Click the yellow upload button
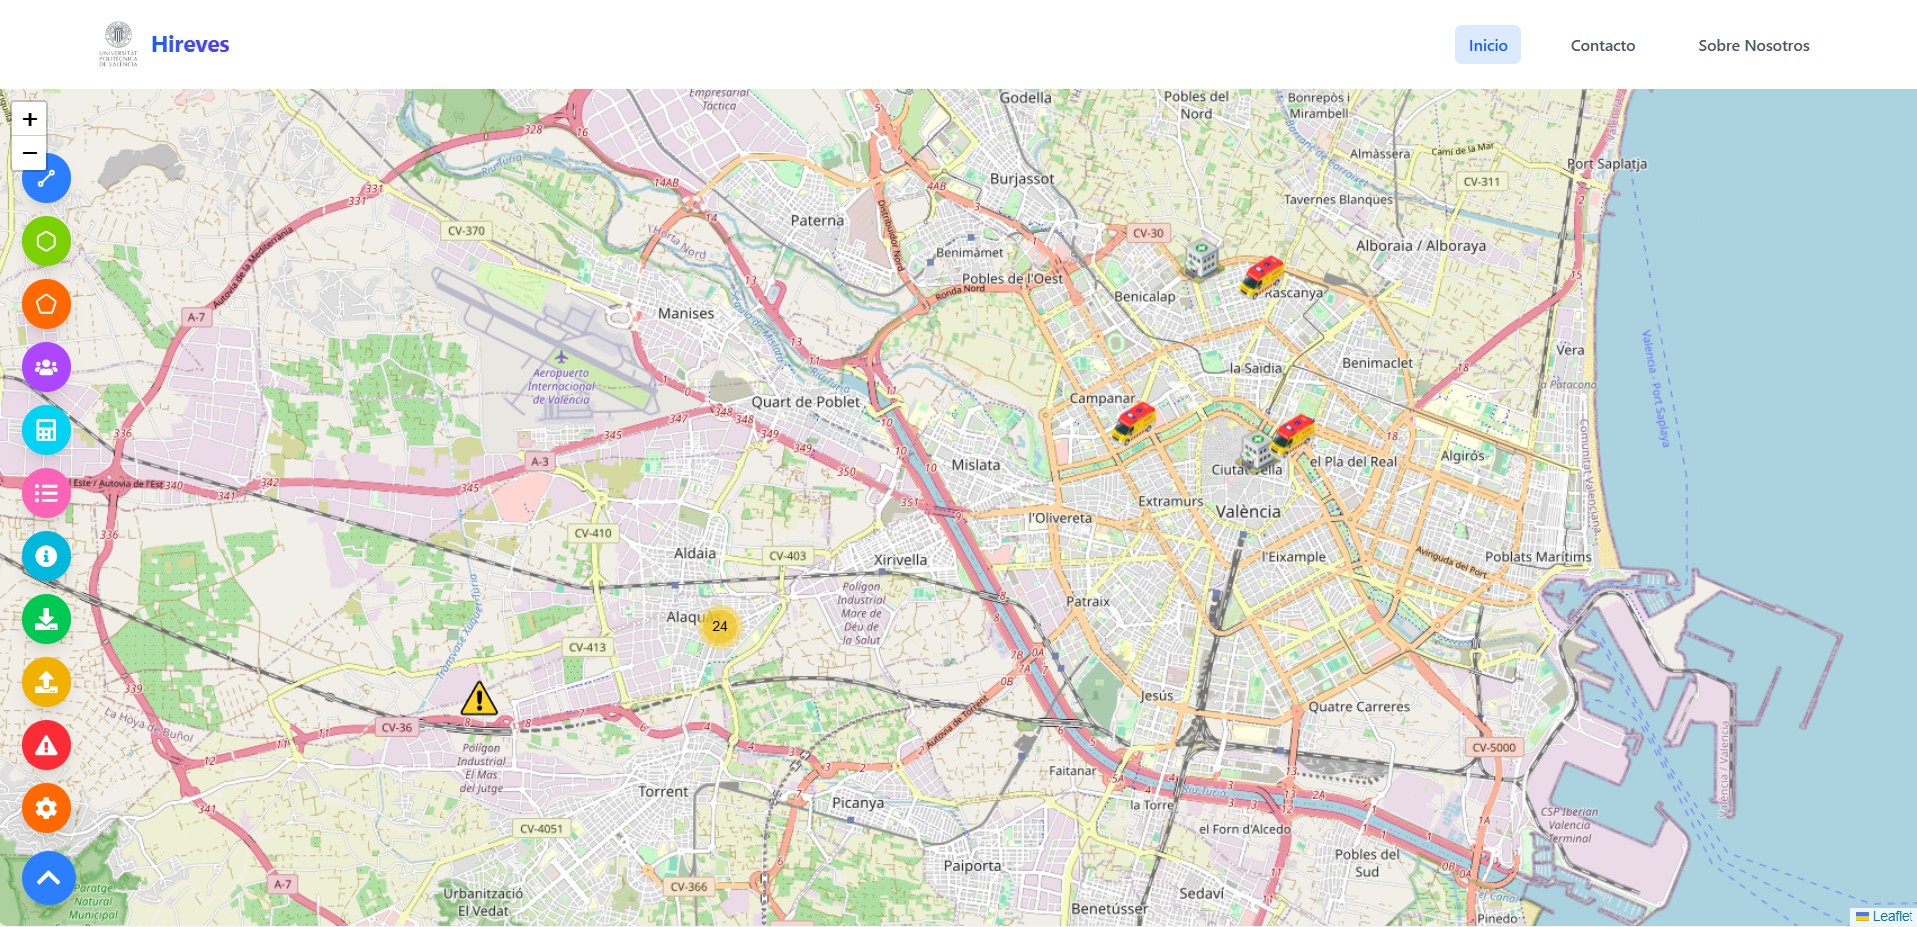The image size is (1917, 927). pyautogui.click(x=46, y=682)
